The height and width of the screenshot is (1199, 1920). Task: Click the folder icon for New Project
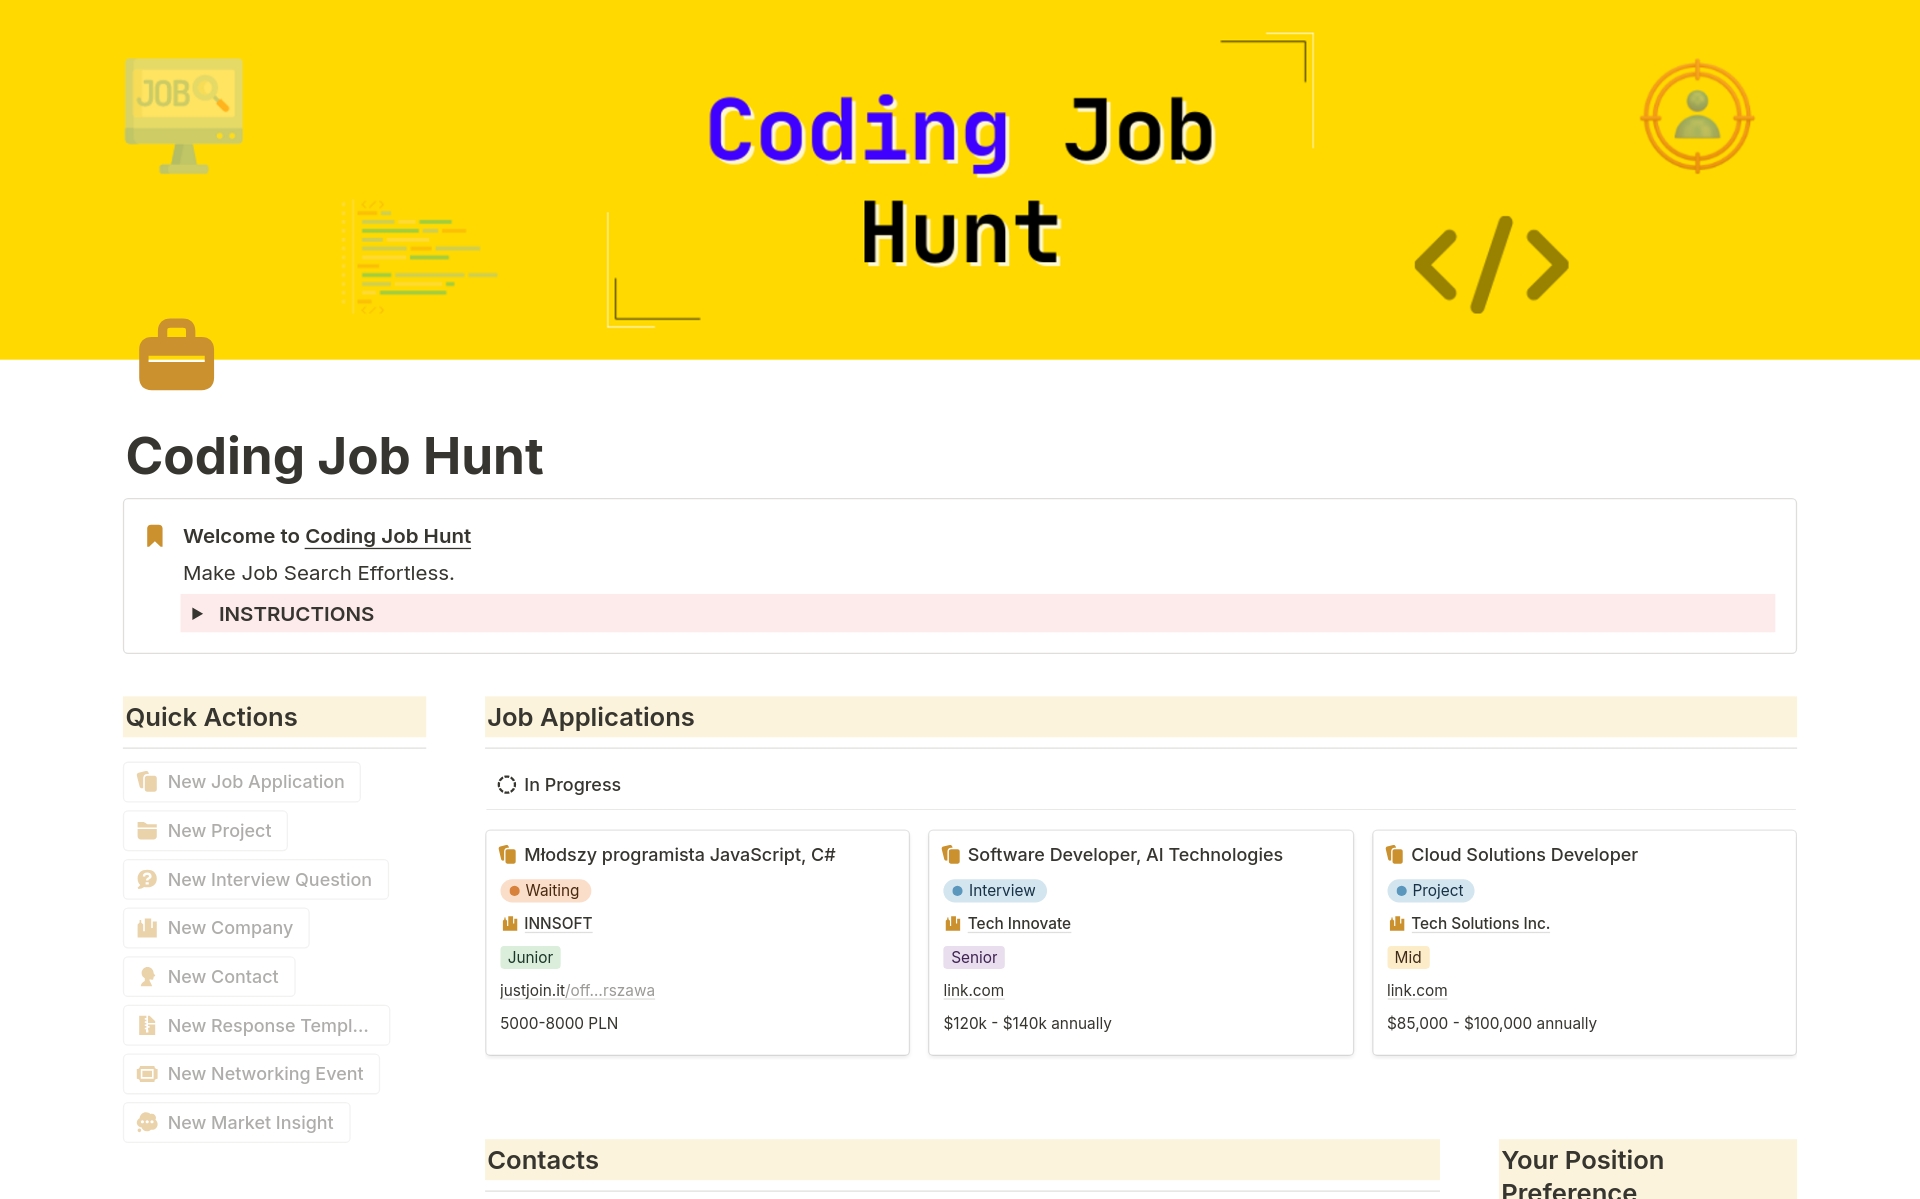[147, 831]
